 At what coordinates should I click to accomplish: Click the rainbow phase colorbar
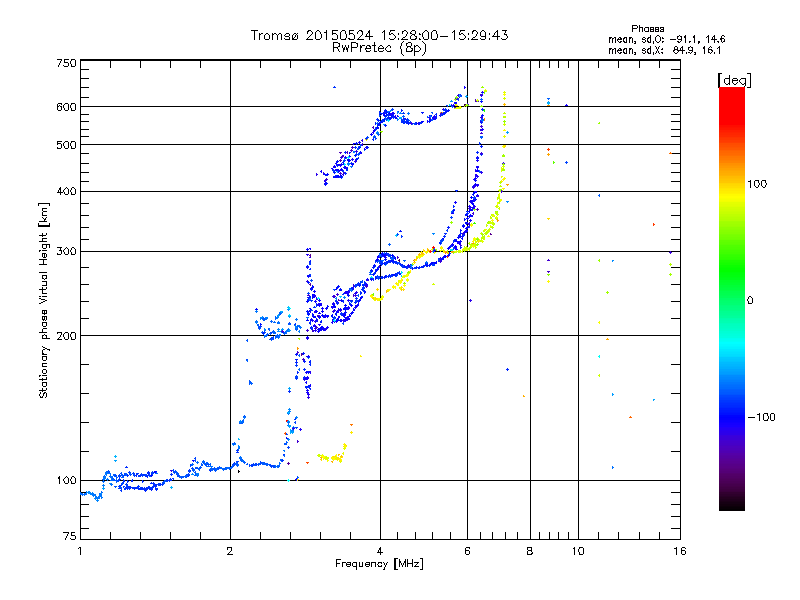click(x=732, y=298)
